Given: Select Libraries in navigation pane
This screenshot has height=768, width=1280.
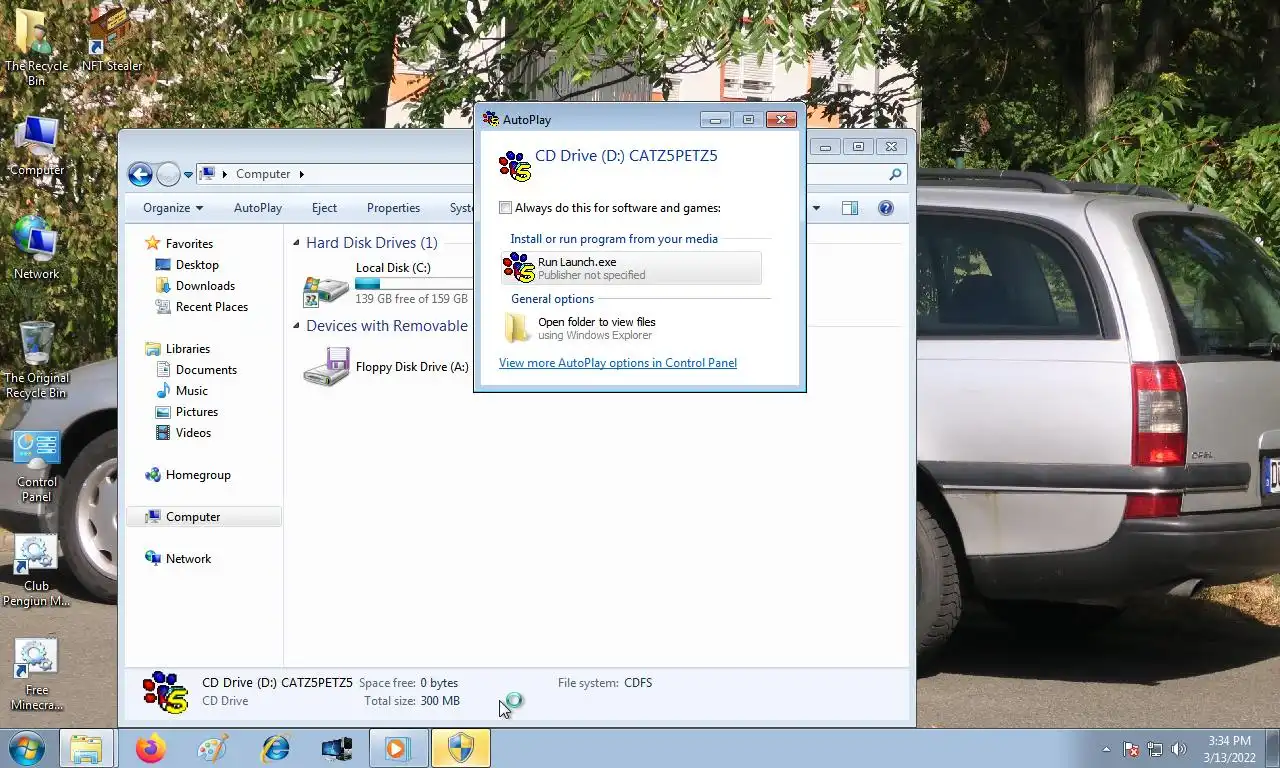Looking at the screenshot, I should point(188,349).
